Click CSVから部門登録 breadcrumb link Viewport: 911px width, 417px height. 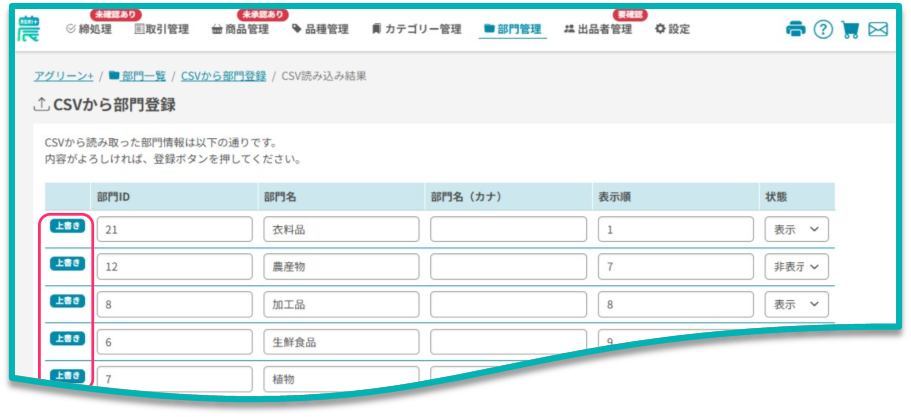pos(223,76)
